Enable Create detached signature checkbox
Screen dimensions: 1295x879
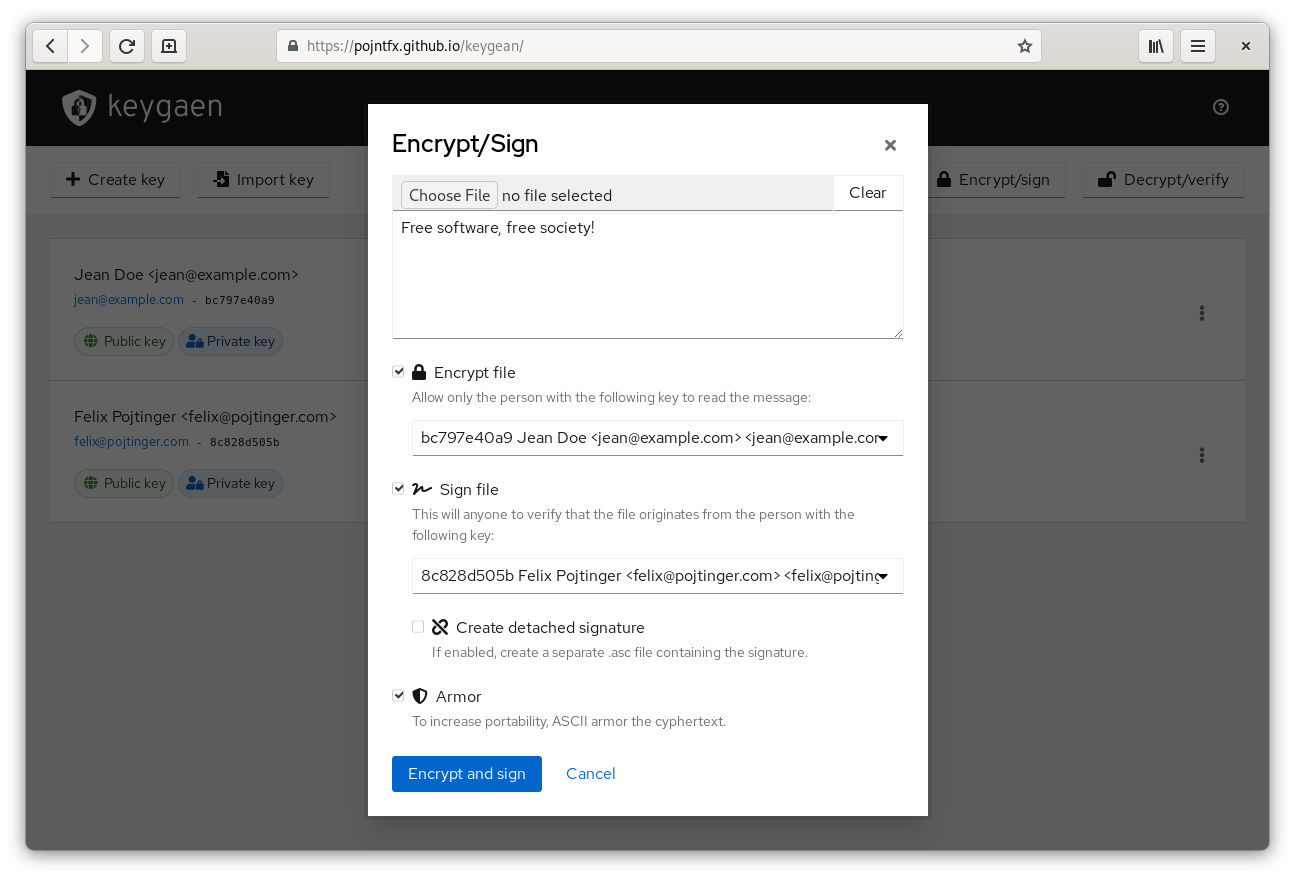[x=418, y=627]
